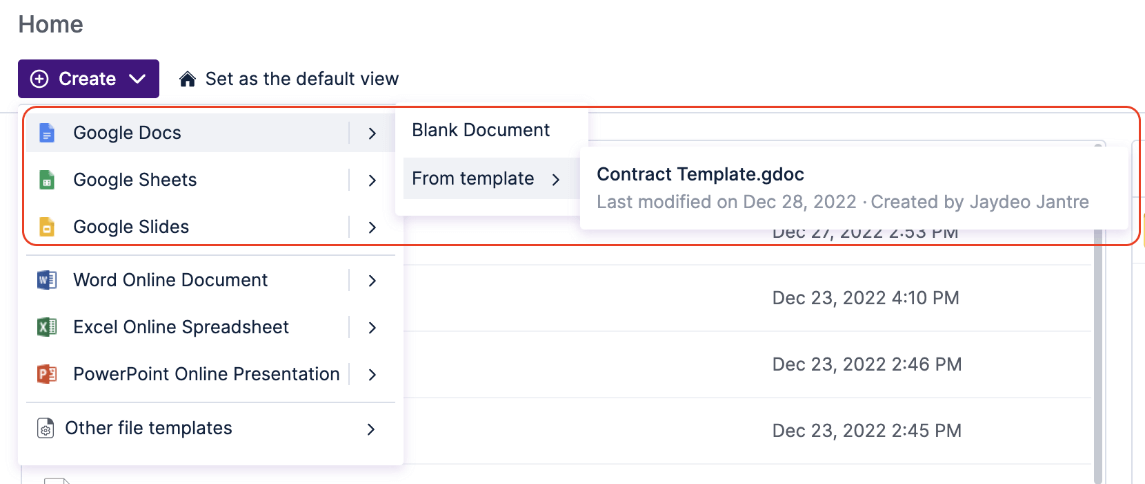Image resolution: width=1145 pixels, height=484 pixels.
Task: Open Contract Template.gdoc template
Action: pos(700,174)
